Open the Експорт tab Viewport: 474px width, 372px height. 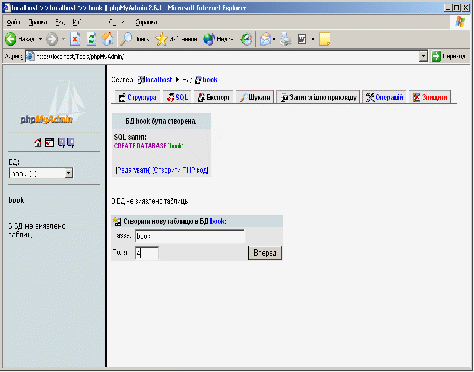(x=214, y=97)
